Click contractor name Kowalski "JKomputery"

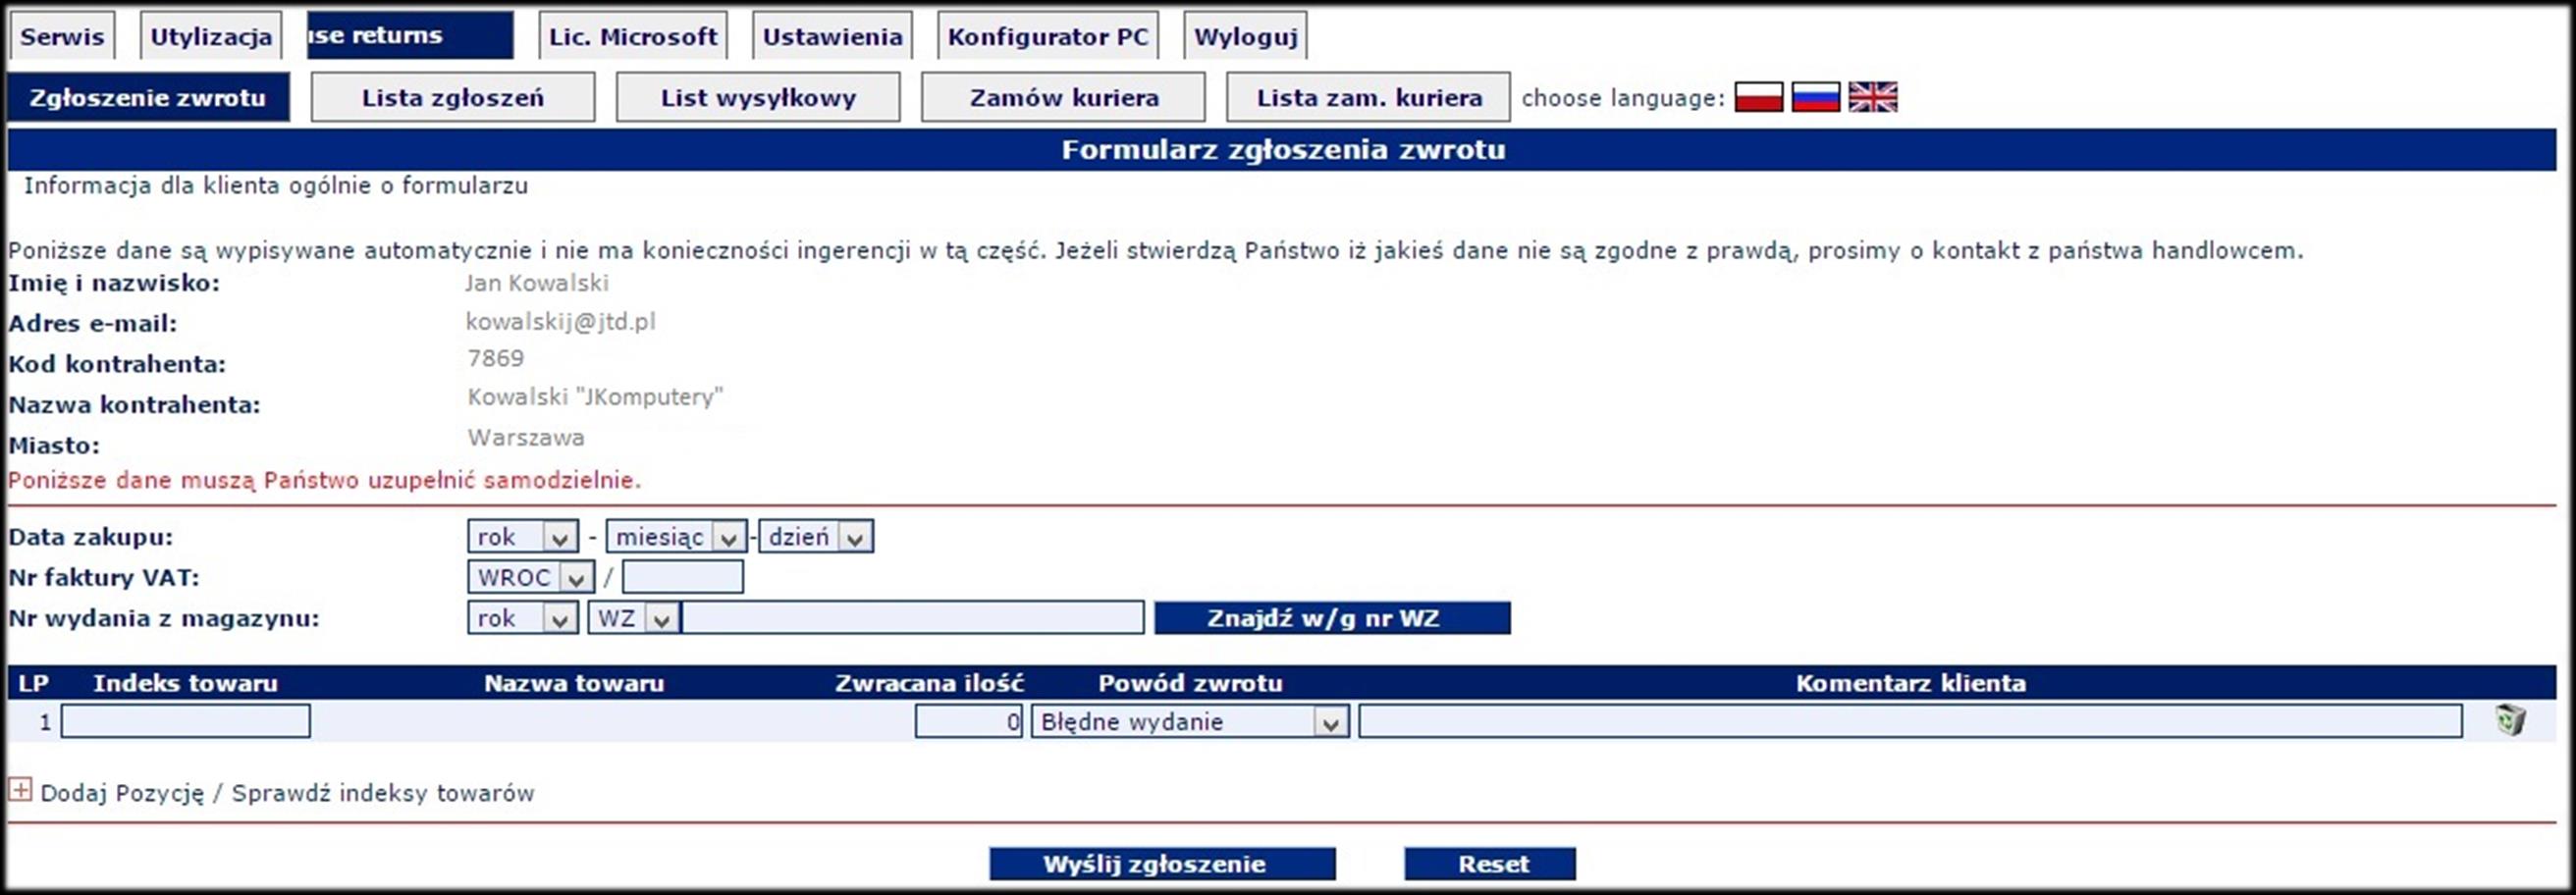coord(595,397)
